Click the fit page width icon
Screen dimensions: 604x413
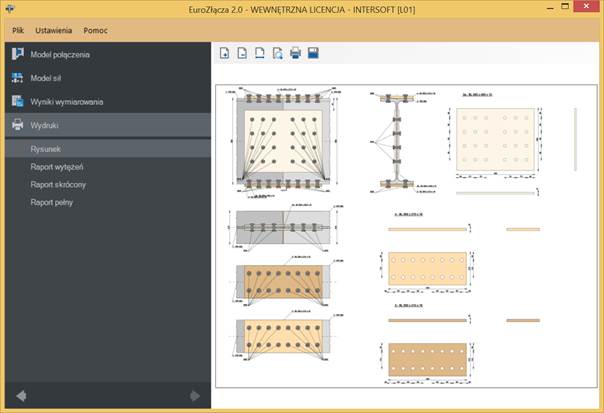[x=260, y=53]
